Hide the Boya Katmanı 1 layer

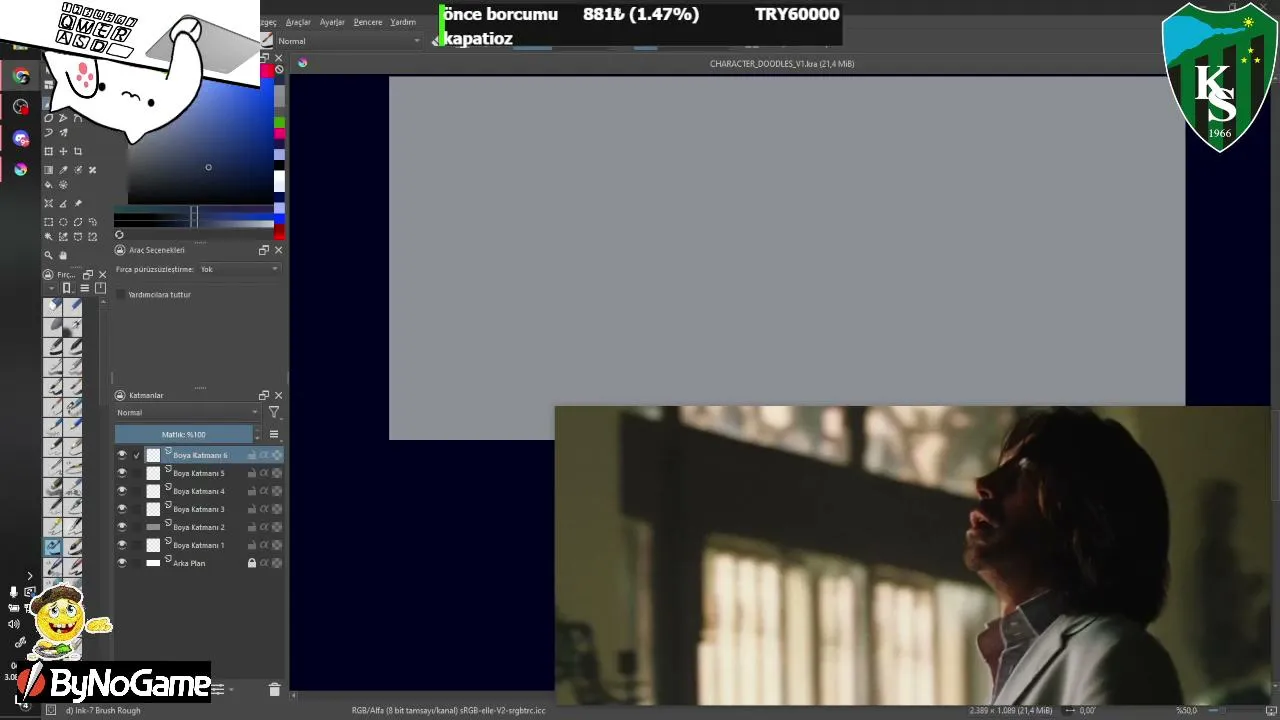pos(122,545)
